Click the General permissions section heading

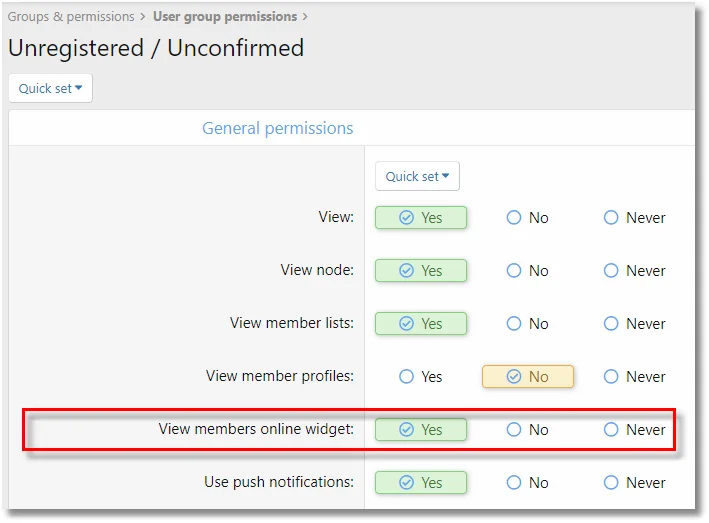point(277,128)
